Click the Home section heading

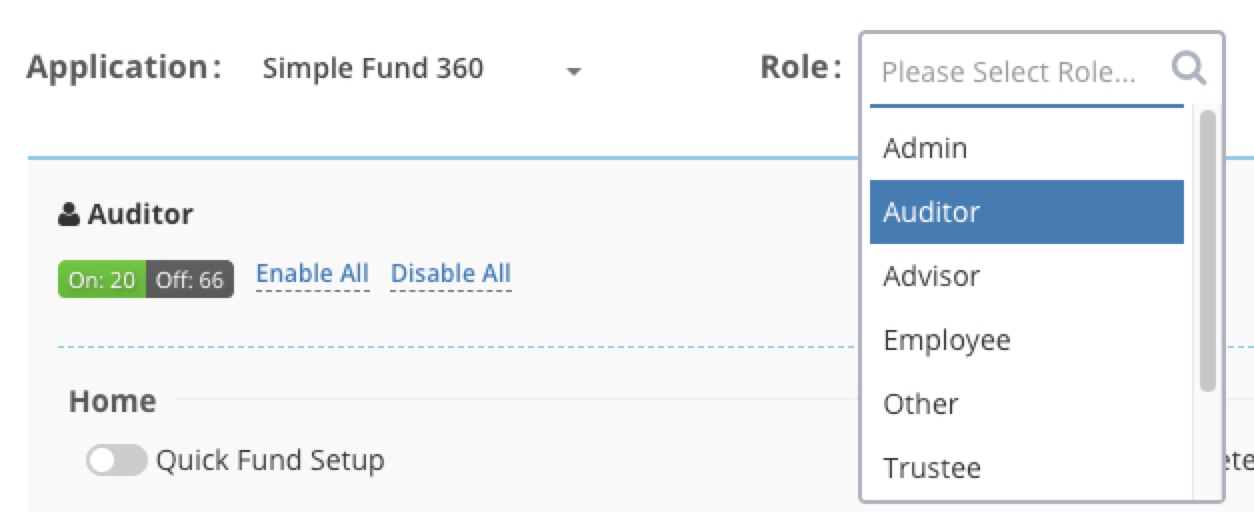click(113, 401)
